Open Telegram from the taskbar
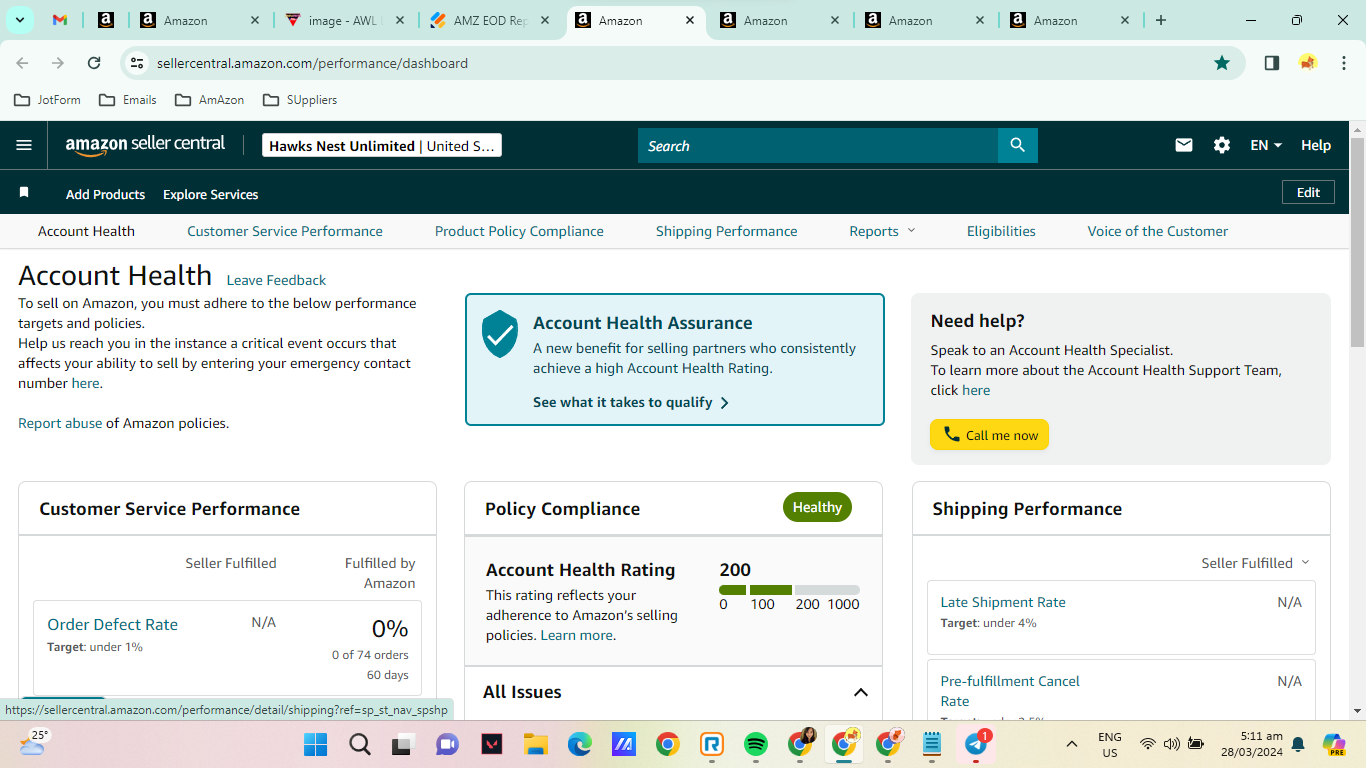 coord(977,744)
